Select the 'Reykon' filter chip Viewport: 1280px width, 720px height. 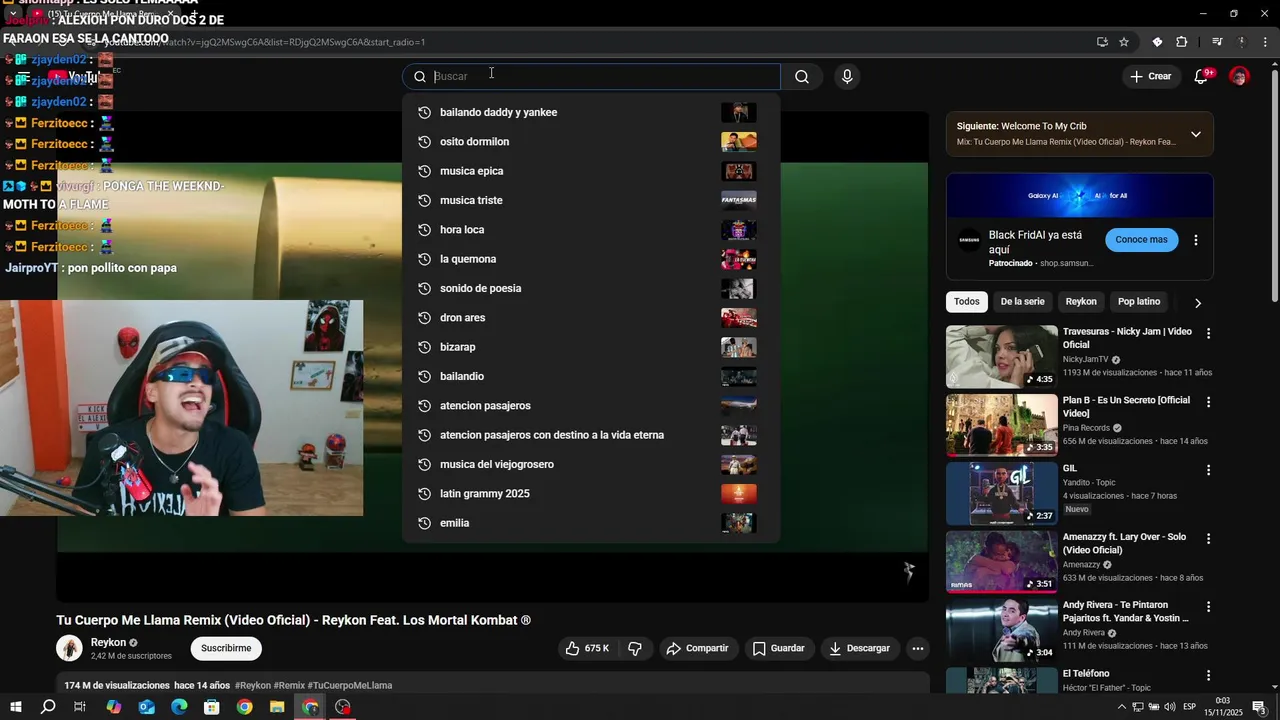[1081, 302]
